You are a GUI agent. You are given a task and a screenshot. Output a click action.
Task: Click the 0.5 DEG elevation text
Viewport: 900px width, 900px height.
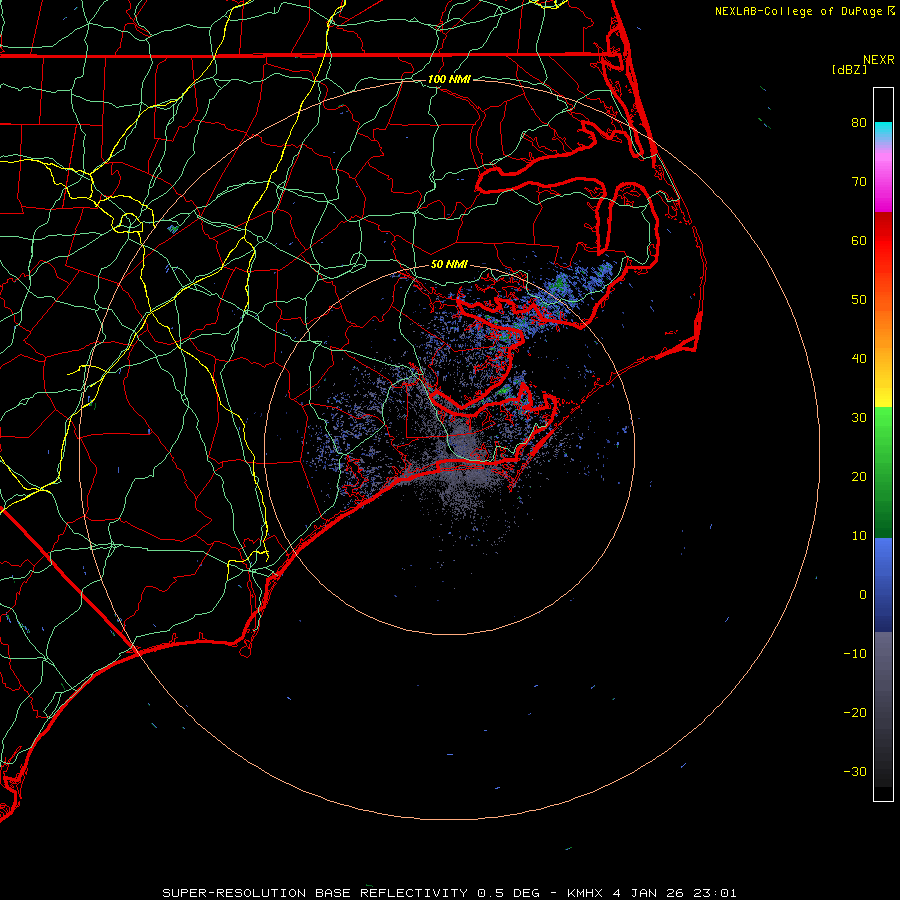pyautogui.click(x=508, y=893)
